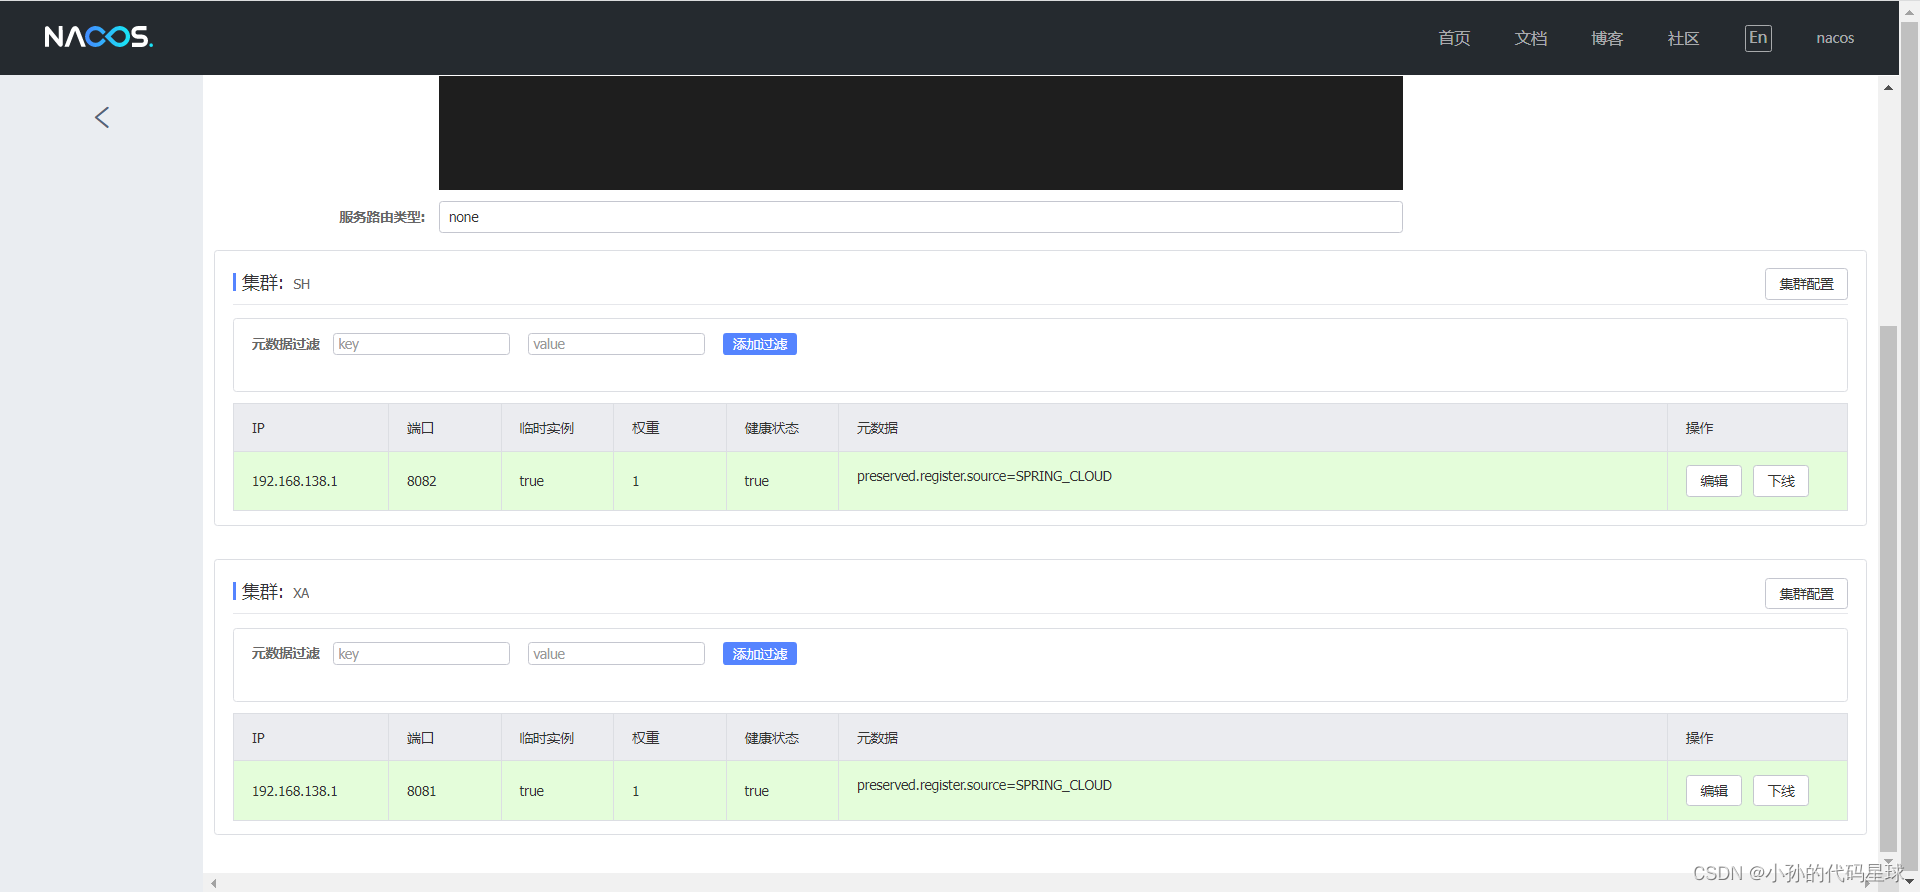Open the nacos user menu
Image resolution: width=1920 pixels, height=892 pixels.
point(1835,38)
